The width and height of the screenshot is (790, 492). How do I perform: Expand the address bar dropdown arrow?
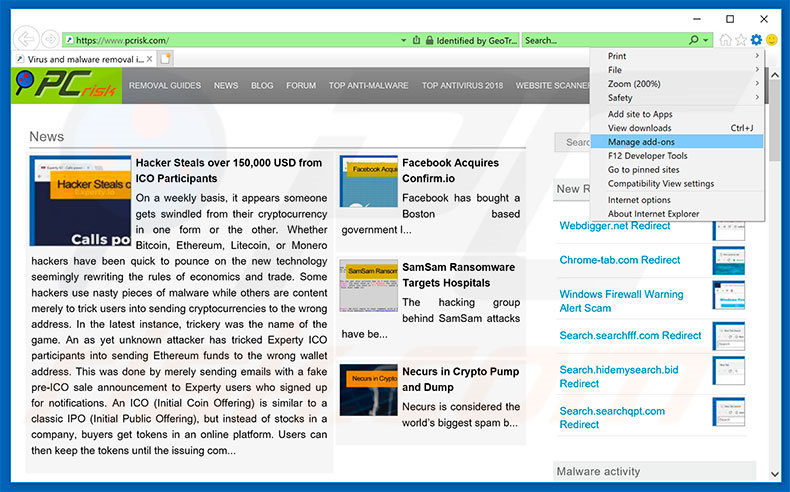pyautogui.click(x=404, y=40)
